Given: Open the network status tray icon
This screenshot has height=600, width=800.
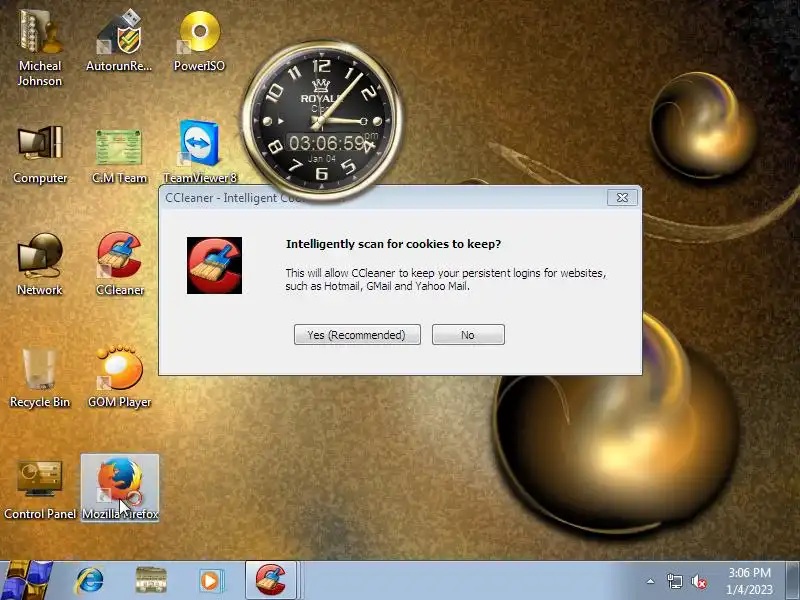Looking at the screenshot, I should (674, 581).
